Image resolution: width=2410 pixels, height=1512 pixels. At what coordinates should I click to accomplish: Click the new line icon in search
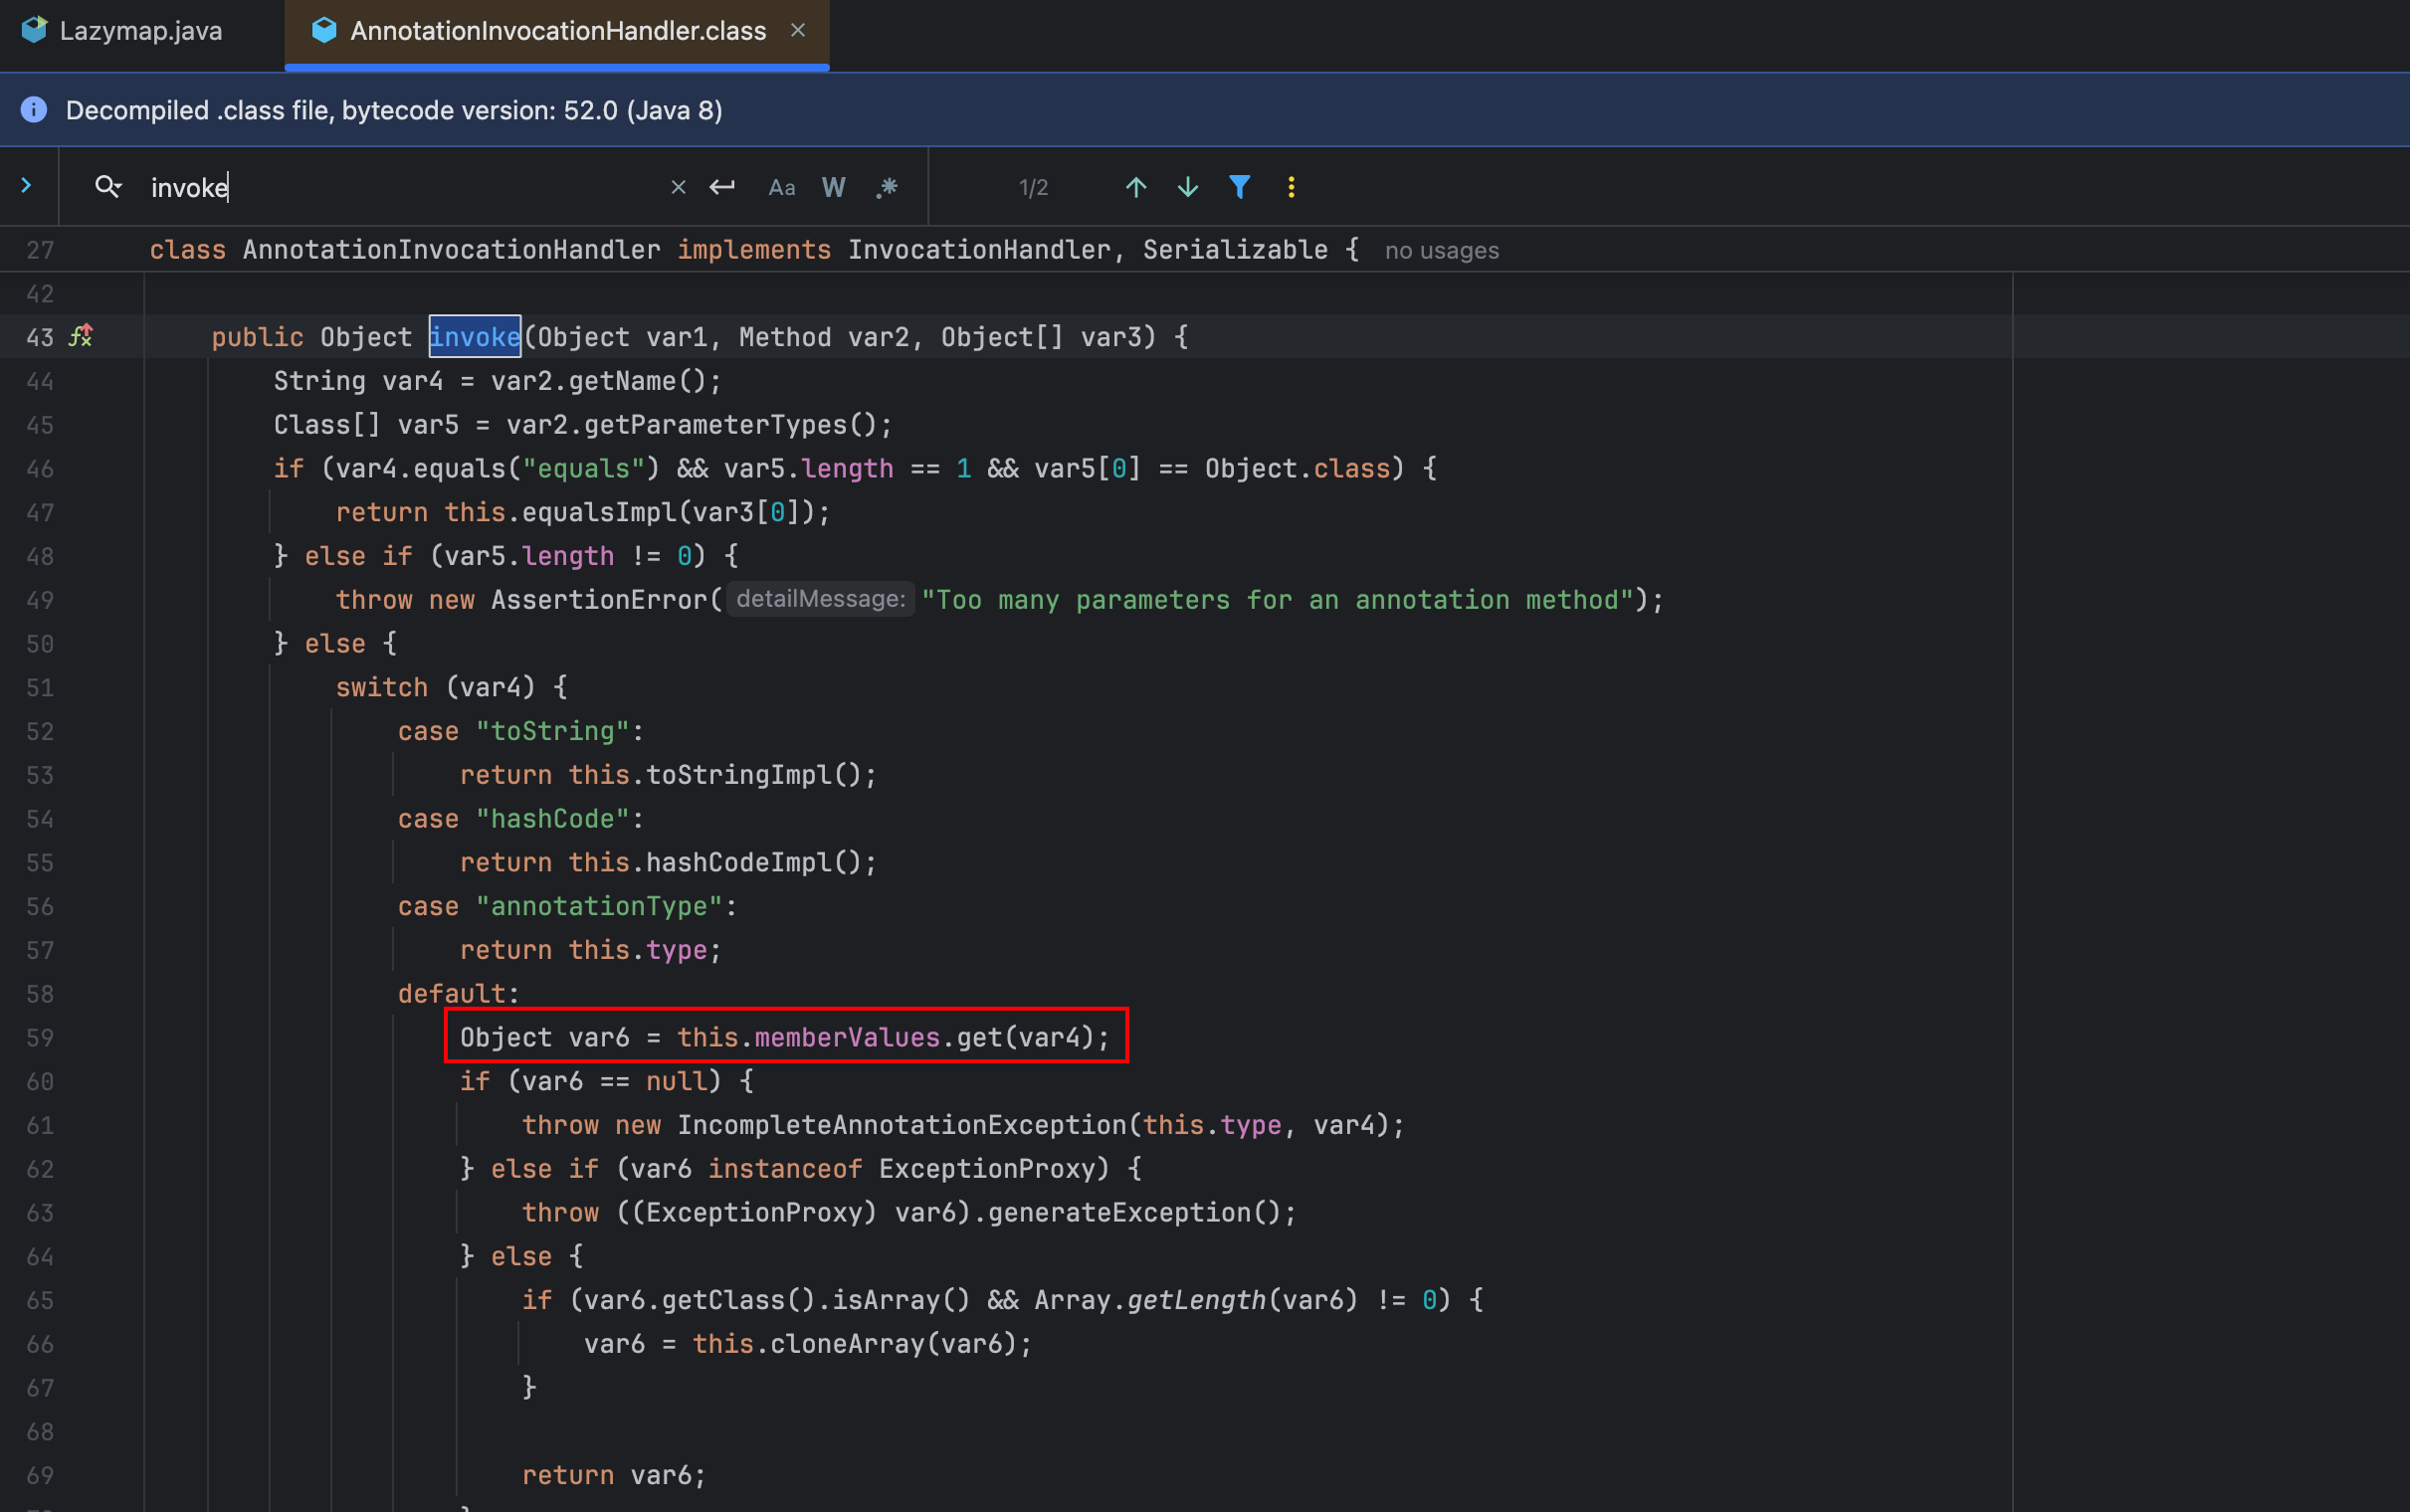point(722,187)
